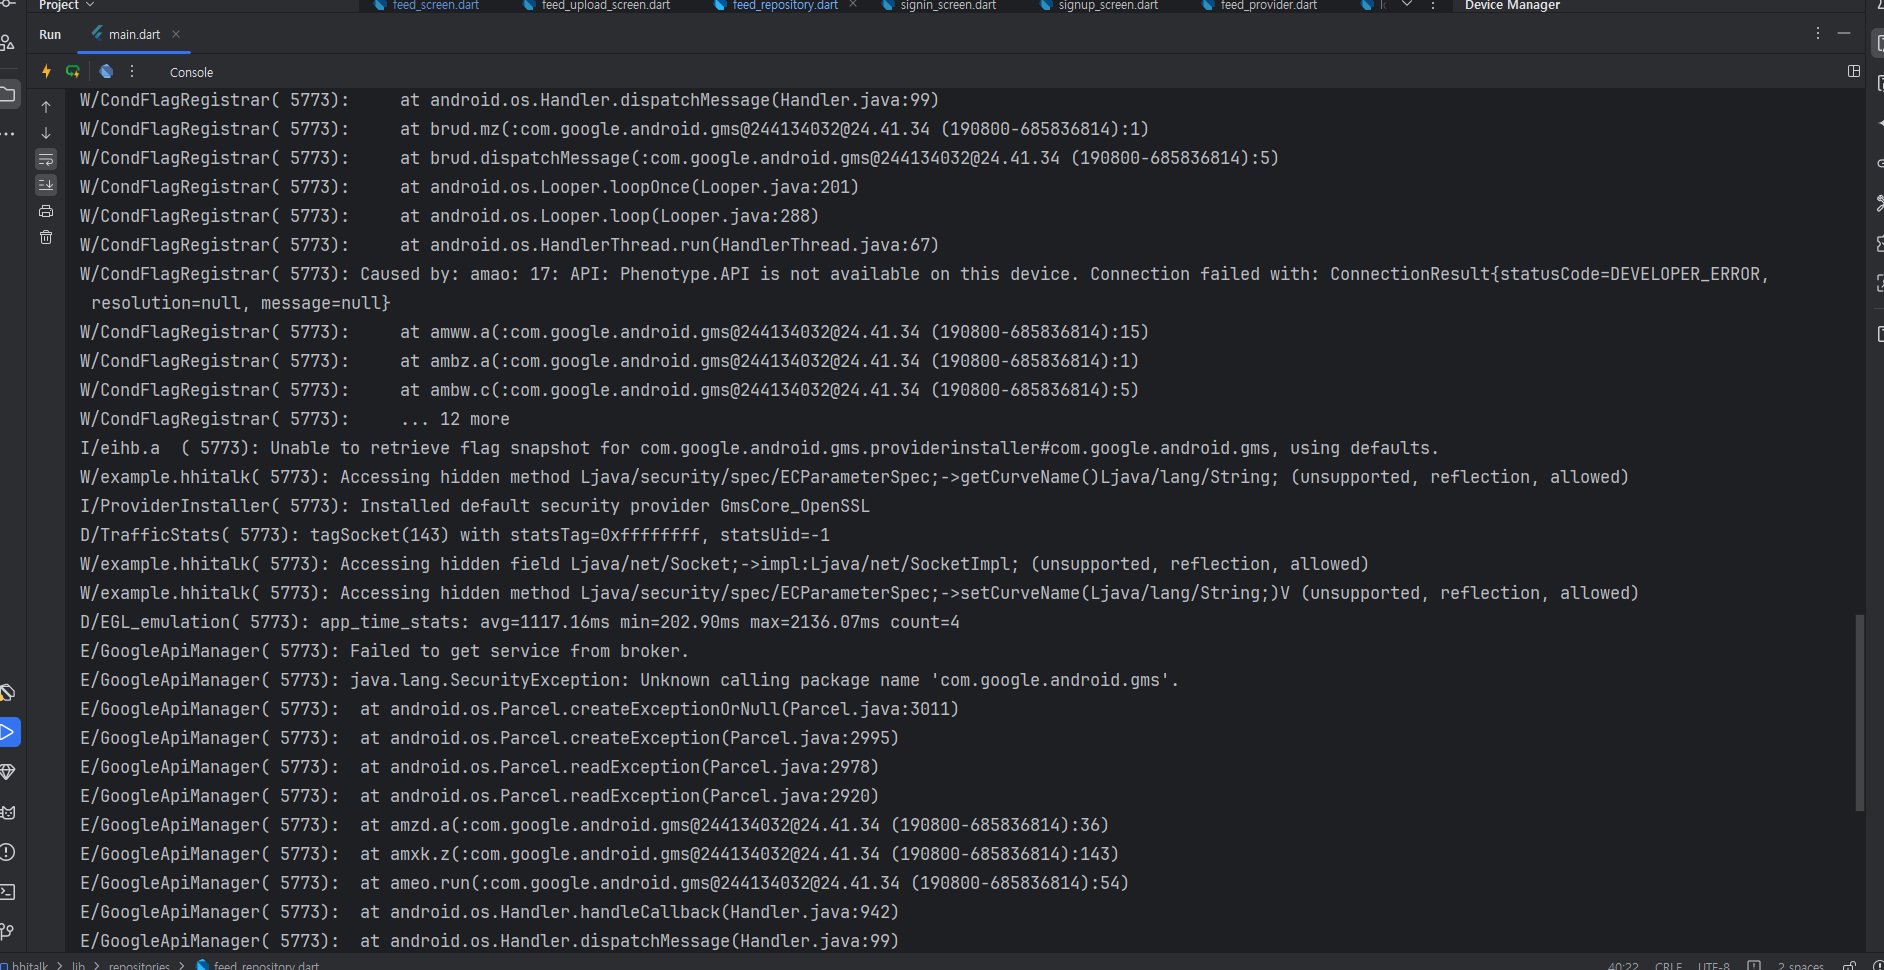
Task: Click the 40:22 caret position indicator
Action: tap(1623, 965)
